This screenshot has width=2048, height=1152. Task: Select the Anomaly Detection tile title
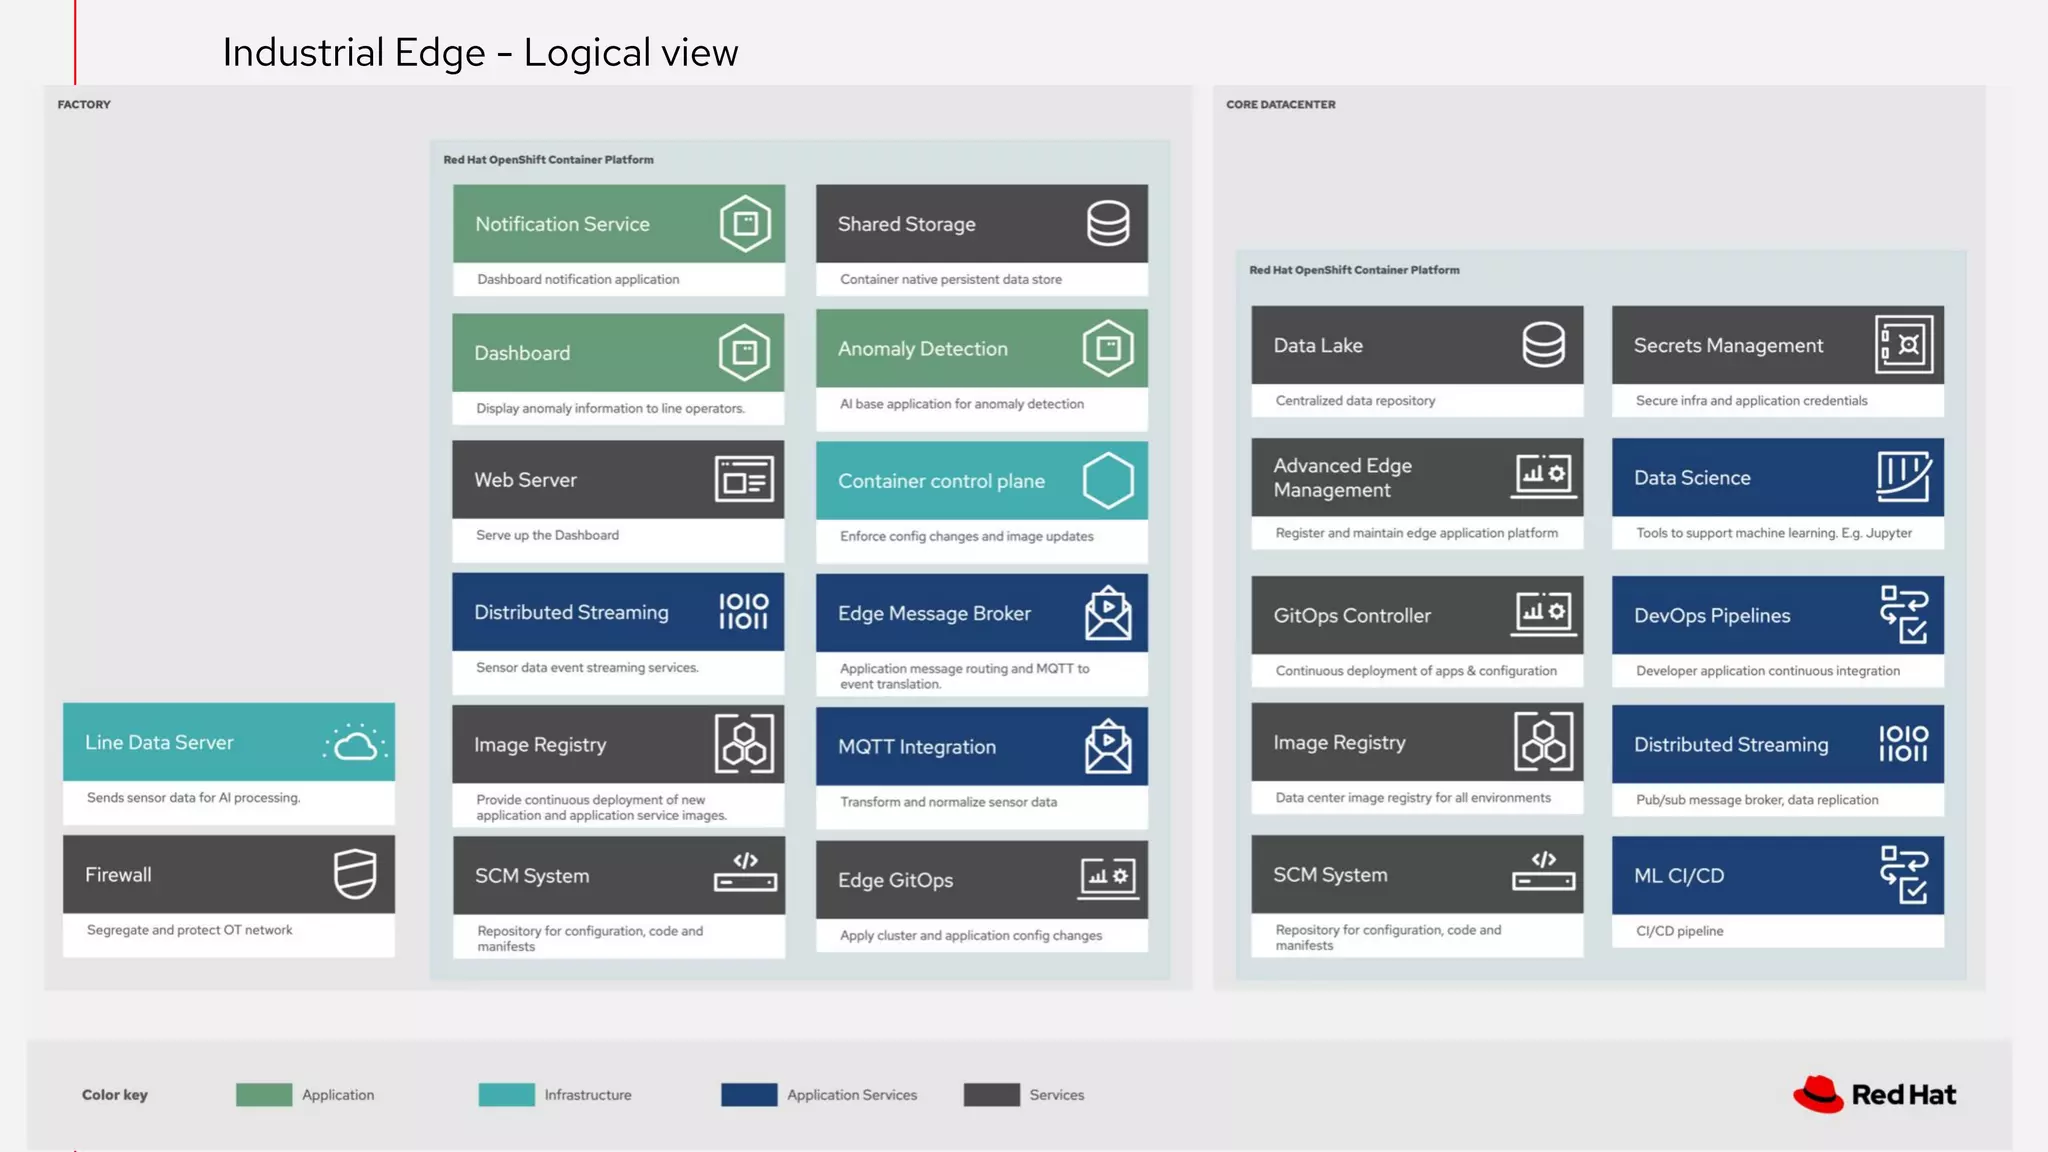click(x=922, y=349)
